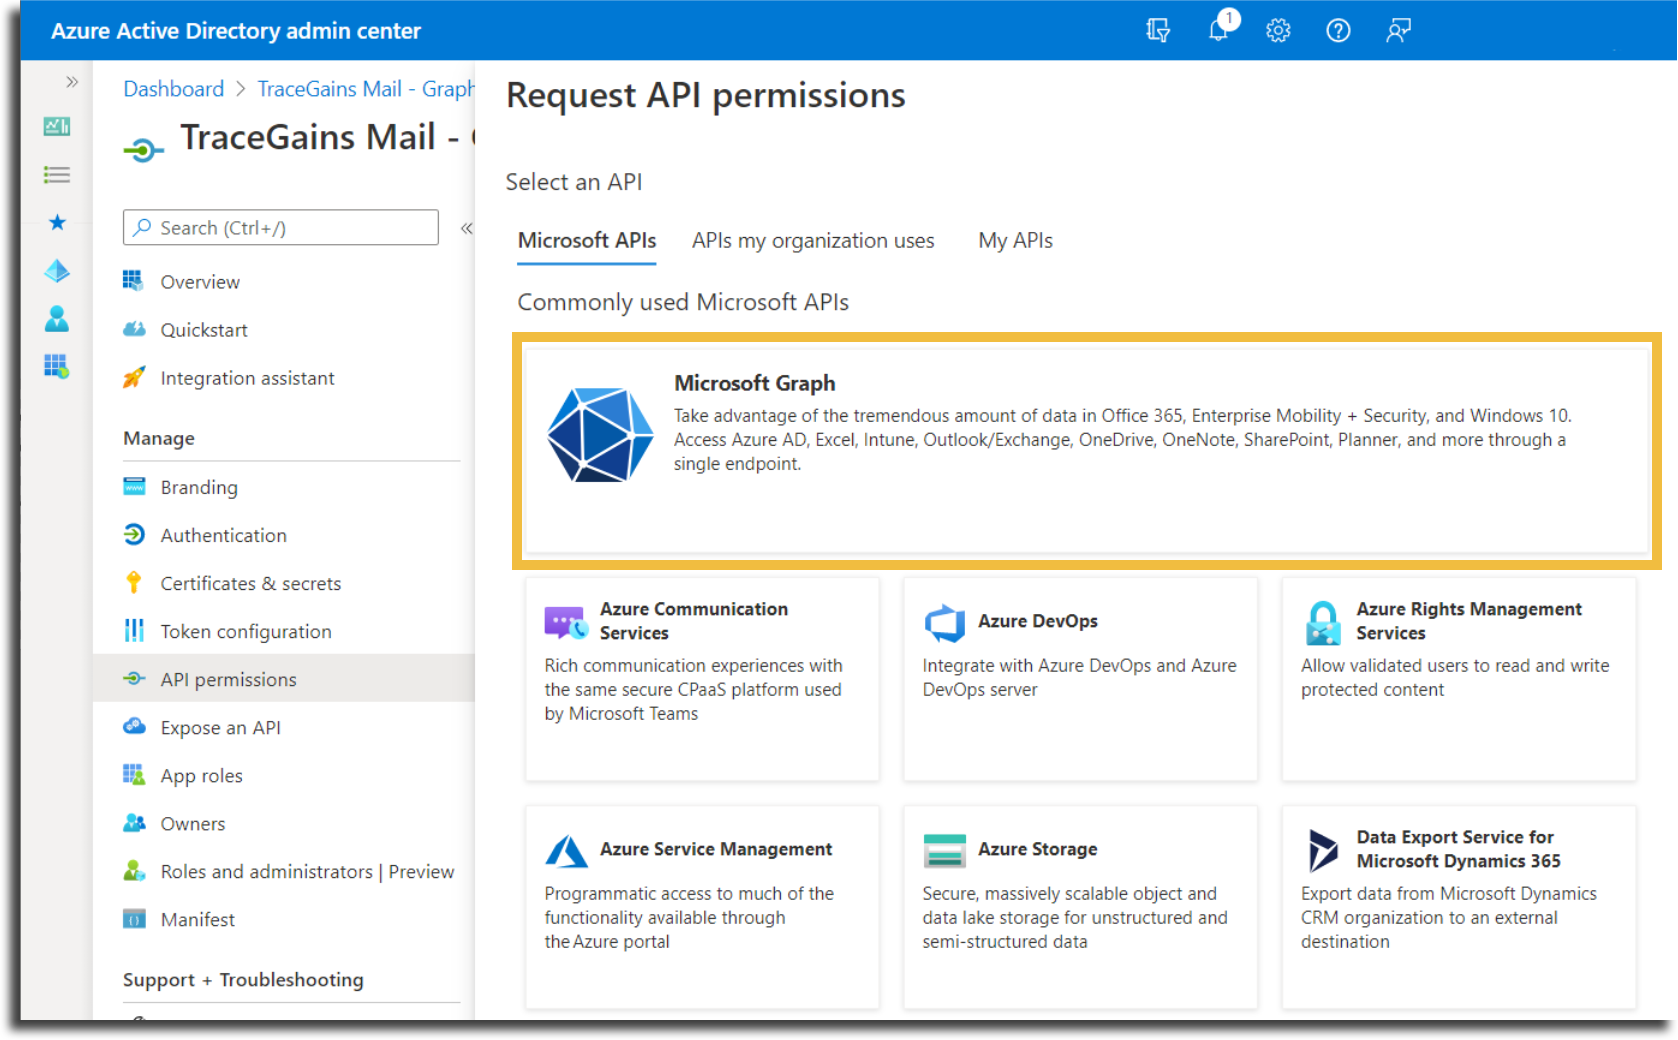The width and height of the screenshot is (1678, 1040).
Task: Select the Data Export Service title
Action: [x=1458, y=849]
